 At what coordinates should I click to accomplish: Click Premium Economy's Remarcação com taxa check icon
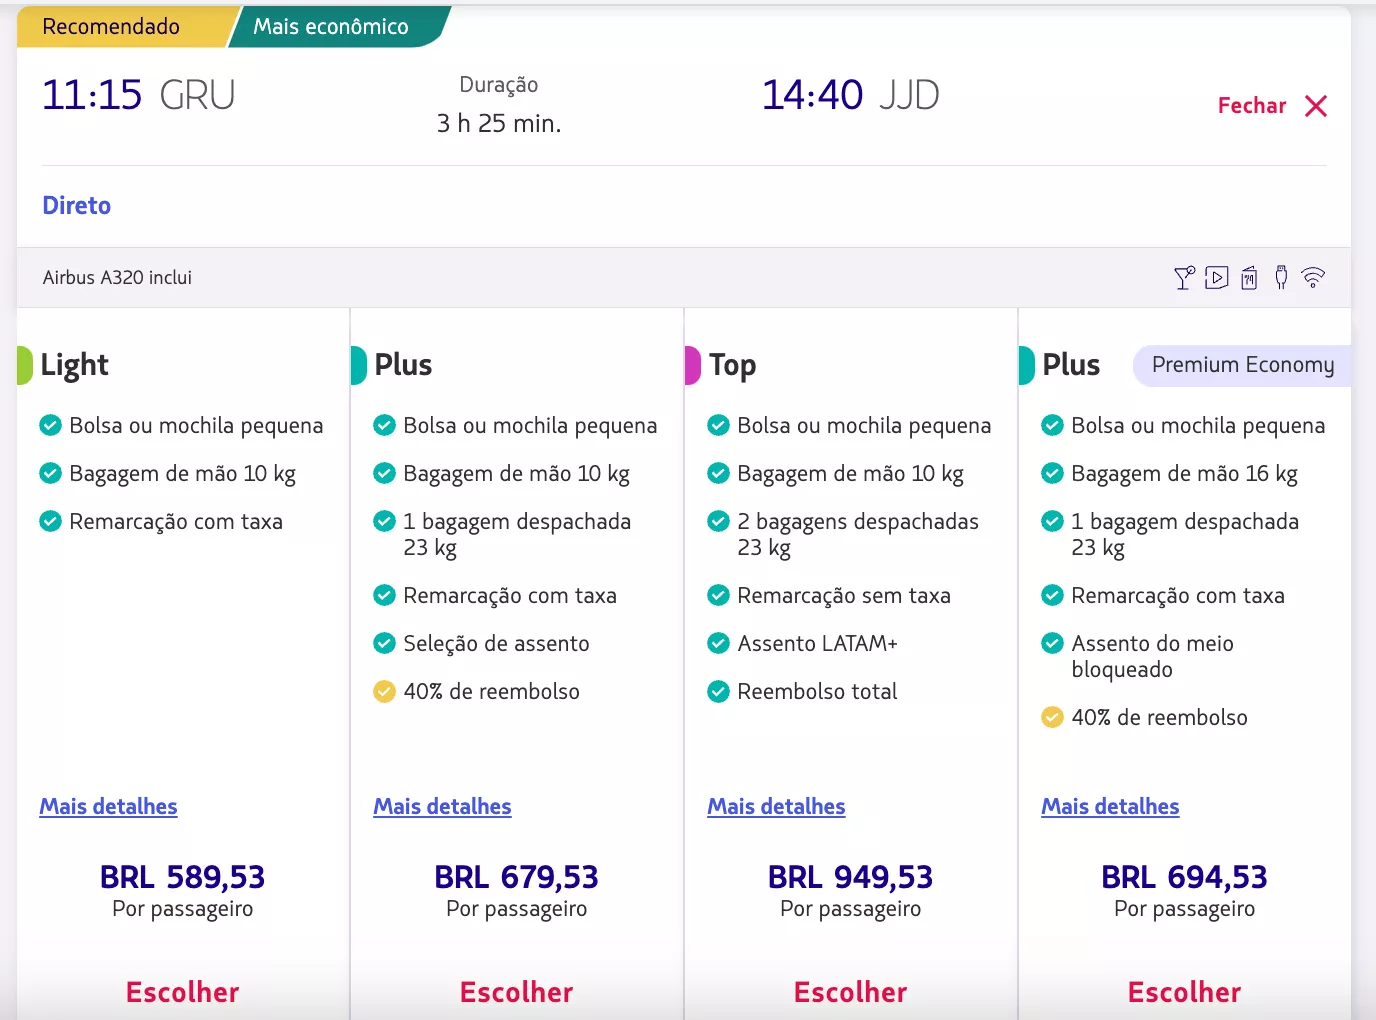click(1052, 595)
